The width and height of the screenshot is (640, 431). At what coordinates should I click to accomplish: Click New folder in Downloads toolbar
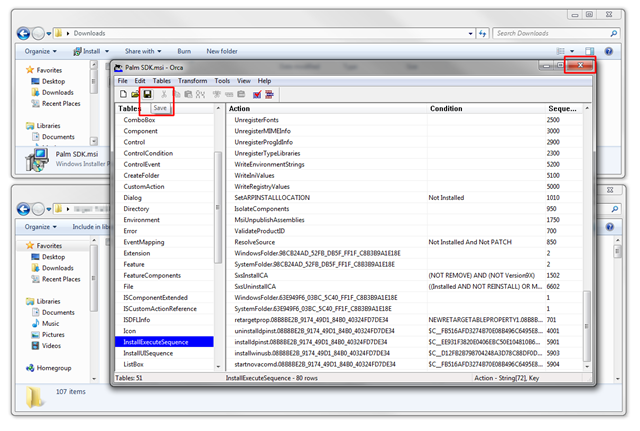click(222, 51)
